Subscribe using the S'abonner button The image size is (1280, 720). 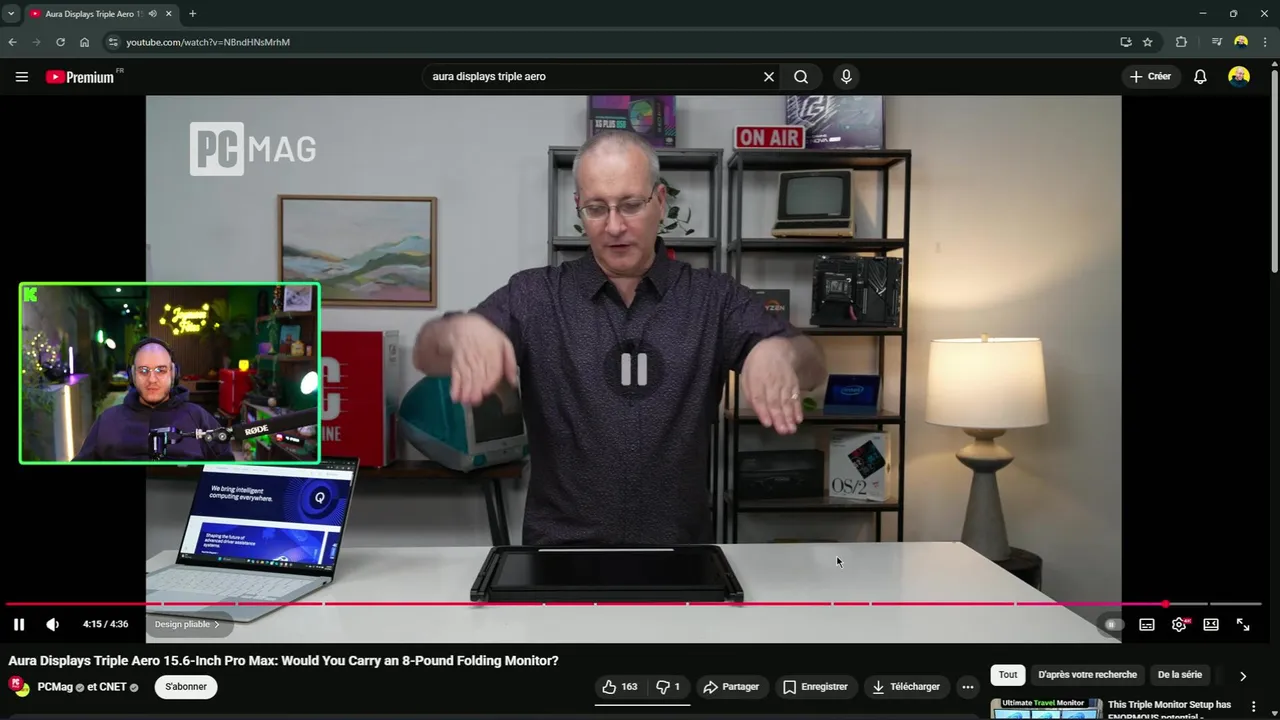pos(186,687)
